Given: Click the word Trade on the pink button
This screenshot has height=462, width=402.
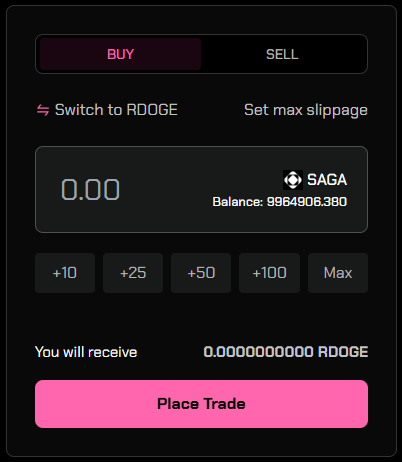Looking at the screenshot, I should [x=224, y=404].
